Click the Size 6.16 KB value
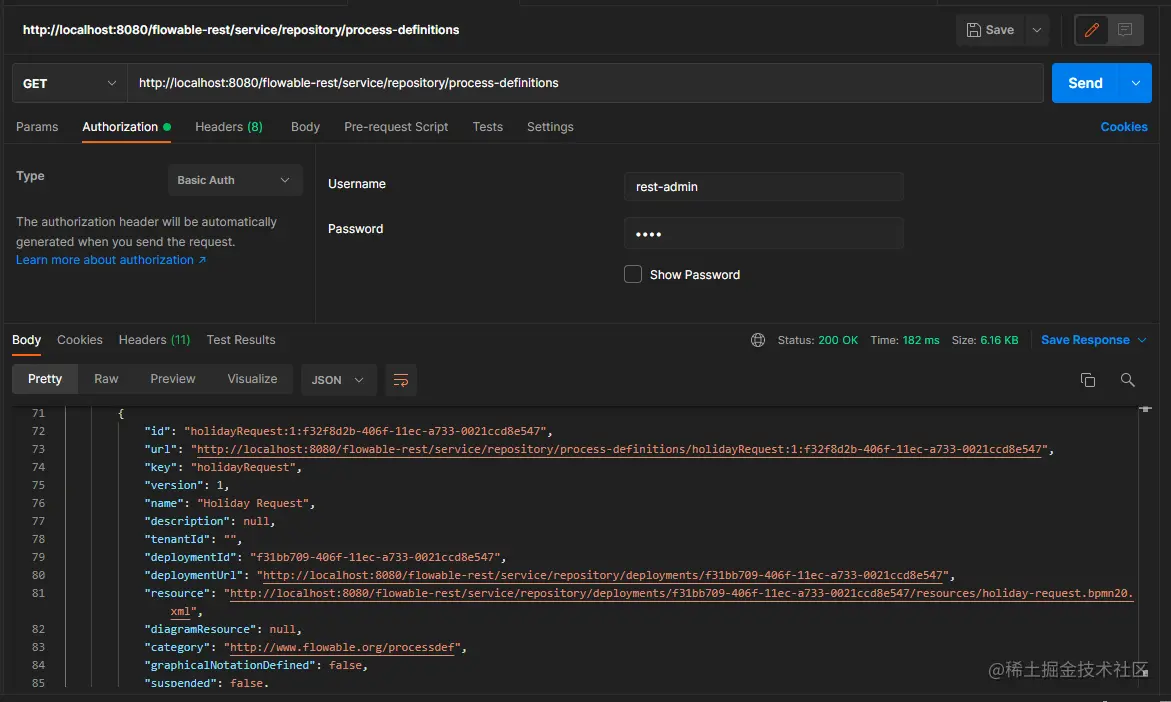Viewport: 1171px width, 702px height. pyautogui.click(x=998, y=340)
